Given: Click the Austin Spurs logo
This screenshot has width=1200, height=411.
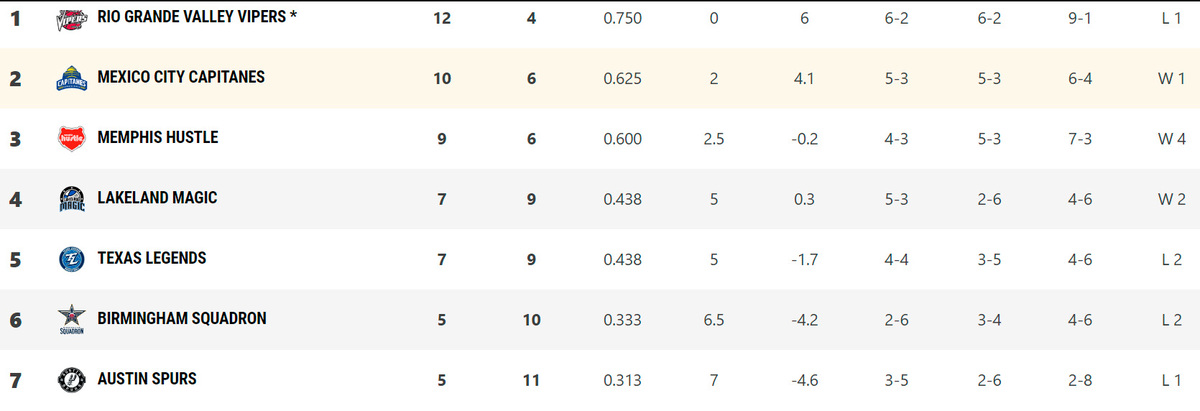Looking at the screenshot, I should (x=72, y=380).
